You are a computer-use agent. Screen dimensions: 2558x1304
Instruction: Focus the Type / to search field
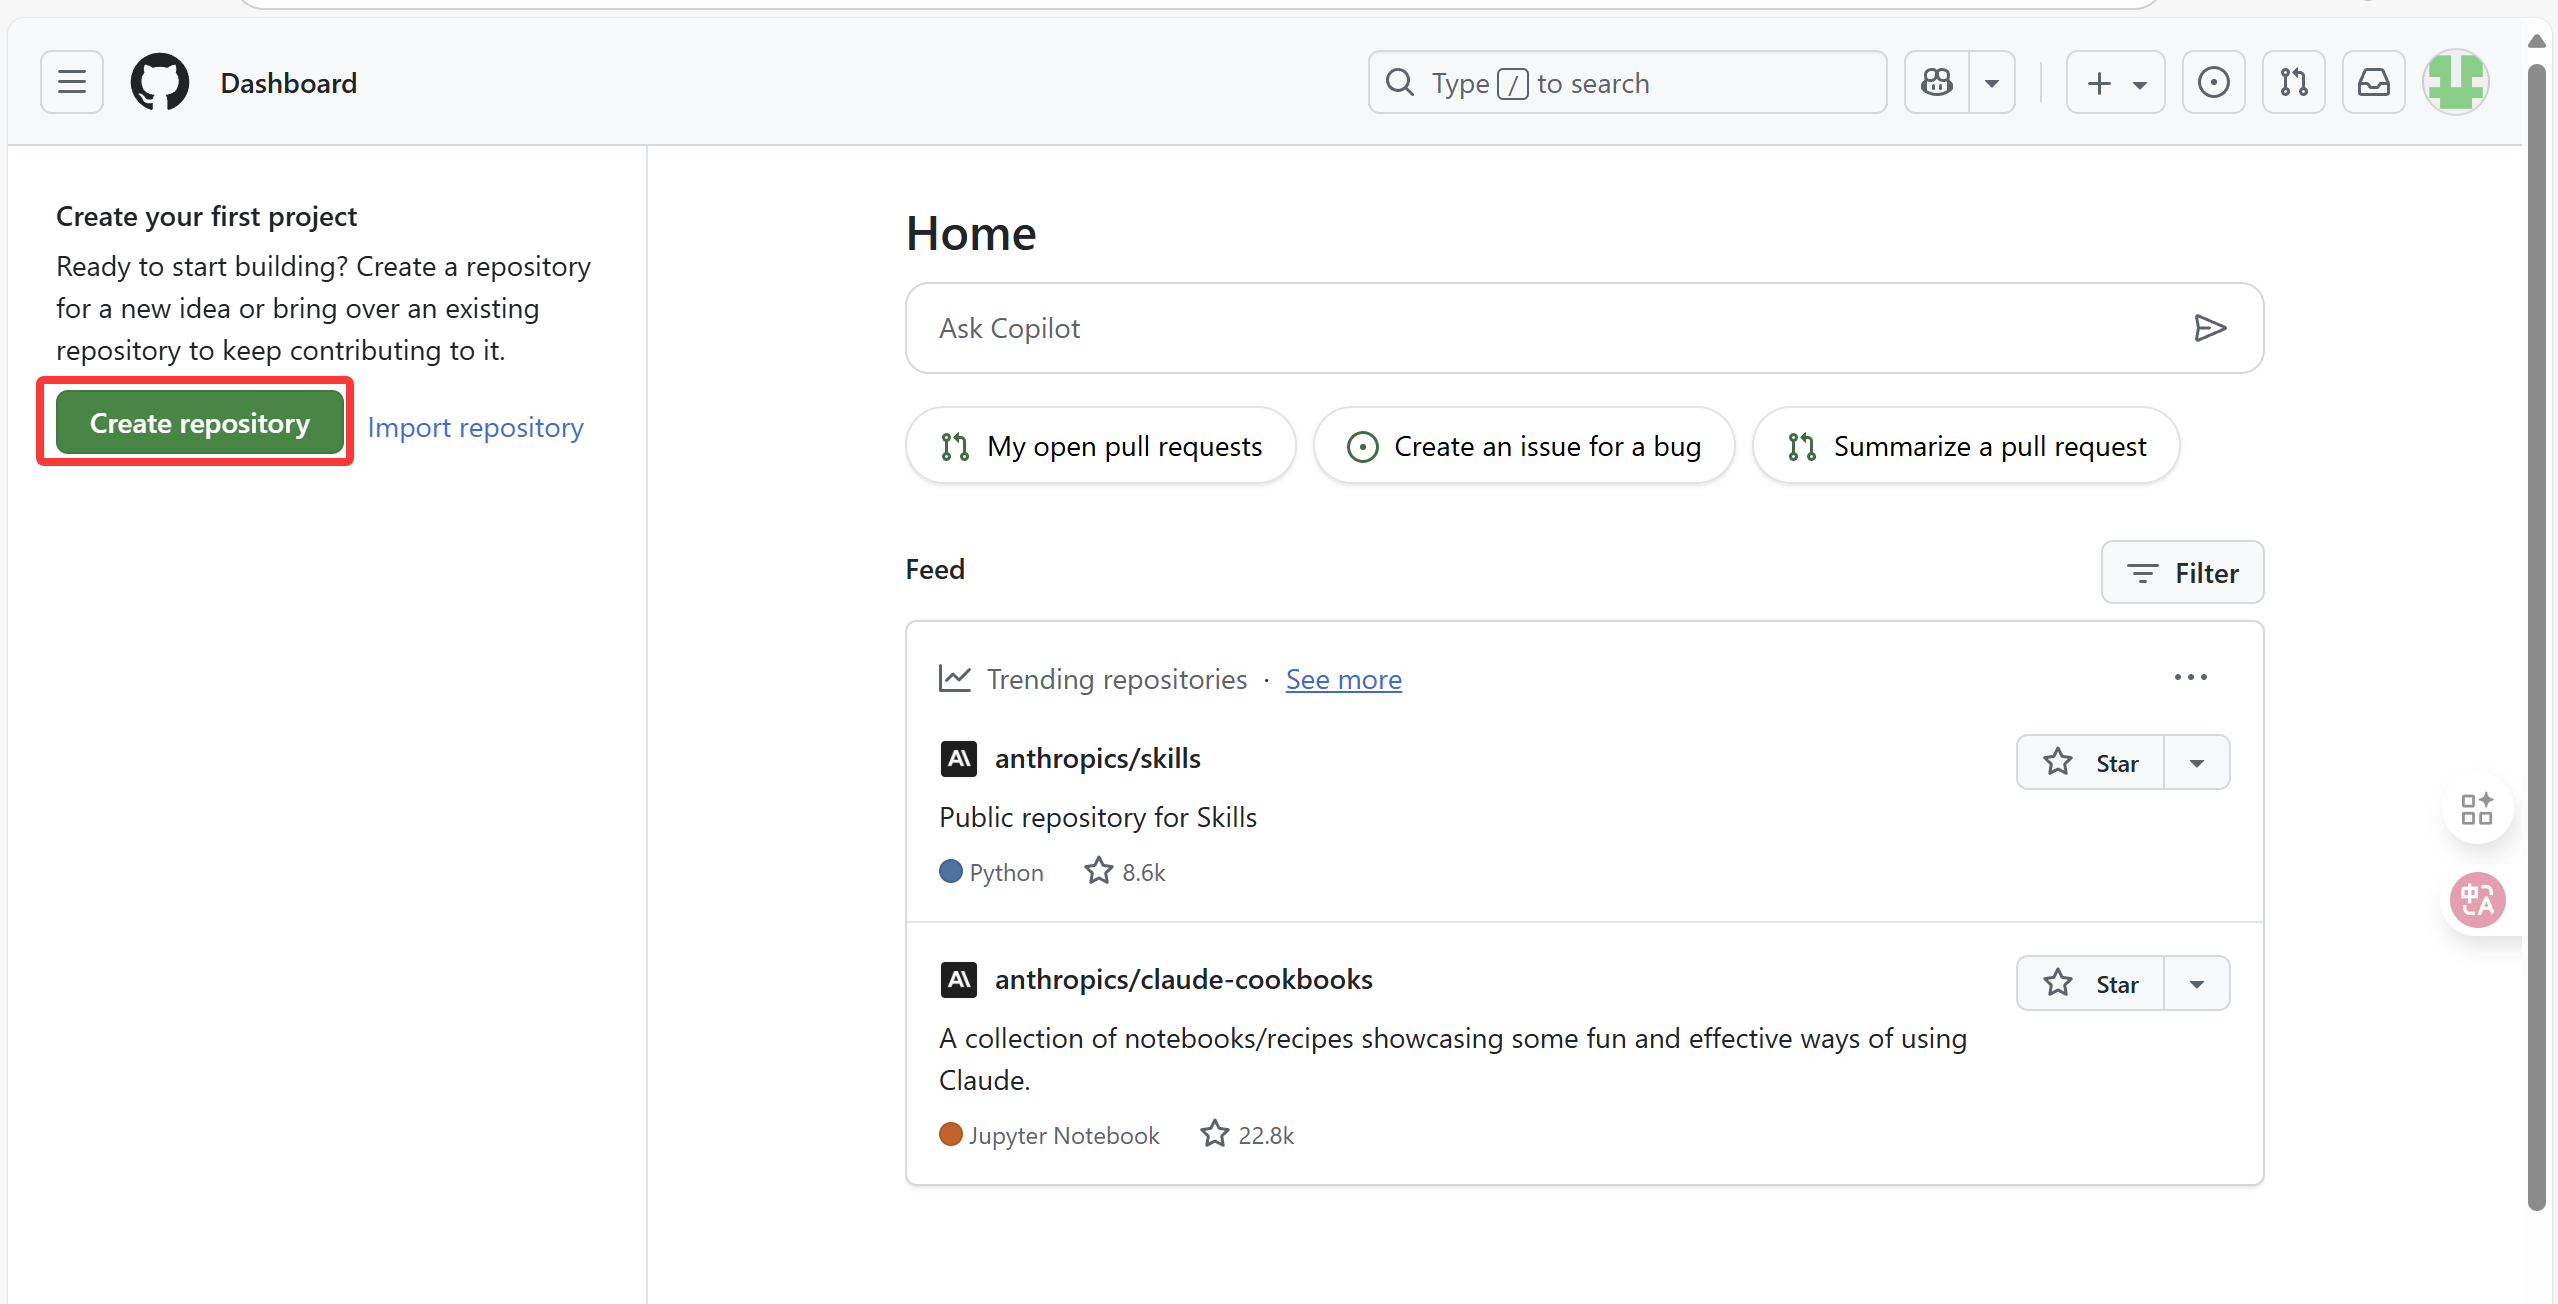coord(1627,82)
